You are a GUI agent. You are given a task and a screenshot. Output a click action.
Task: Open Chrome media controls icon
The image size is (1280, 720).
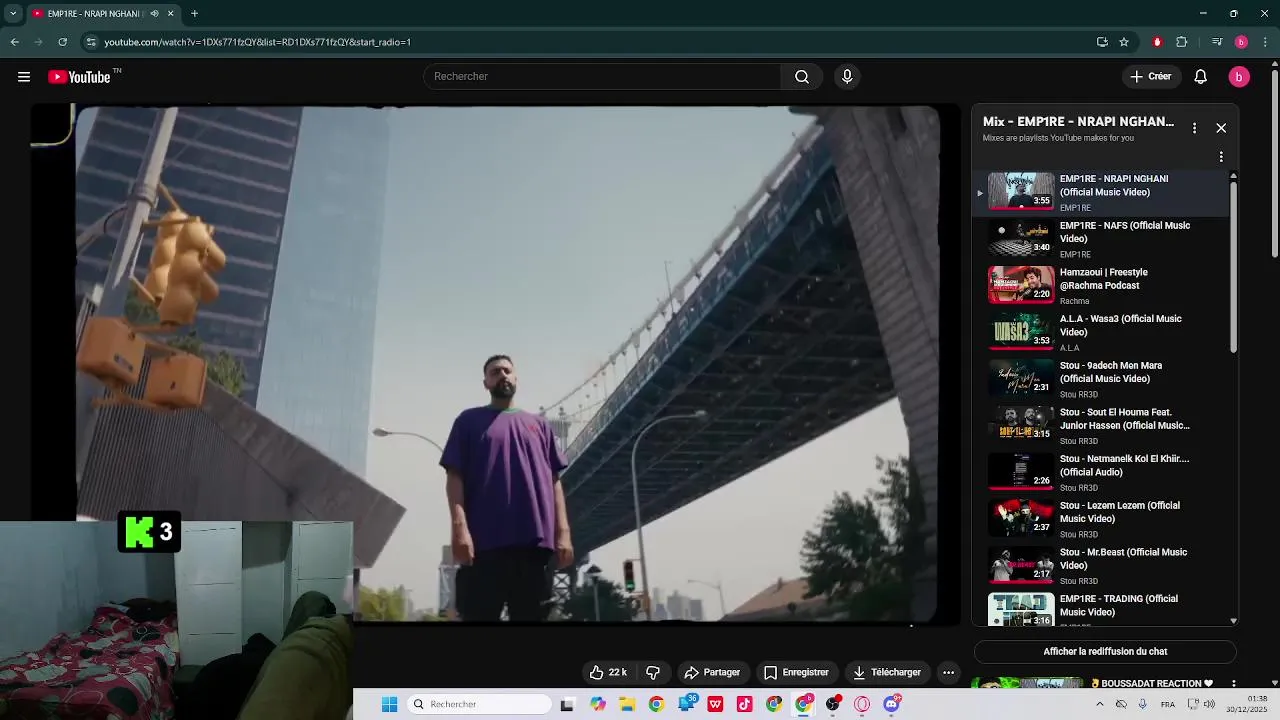(x=1217, y=42)
